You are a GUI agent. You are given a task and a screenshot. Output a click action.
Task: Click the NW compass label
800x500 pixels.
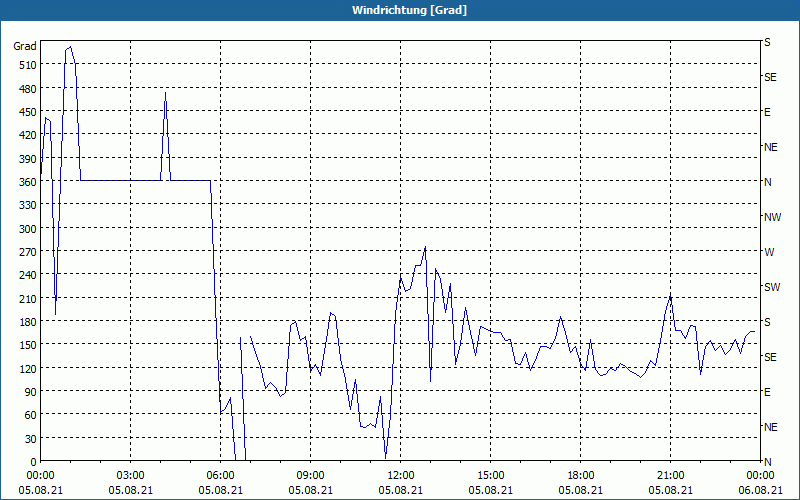772,217
